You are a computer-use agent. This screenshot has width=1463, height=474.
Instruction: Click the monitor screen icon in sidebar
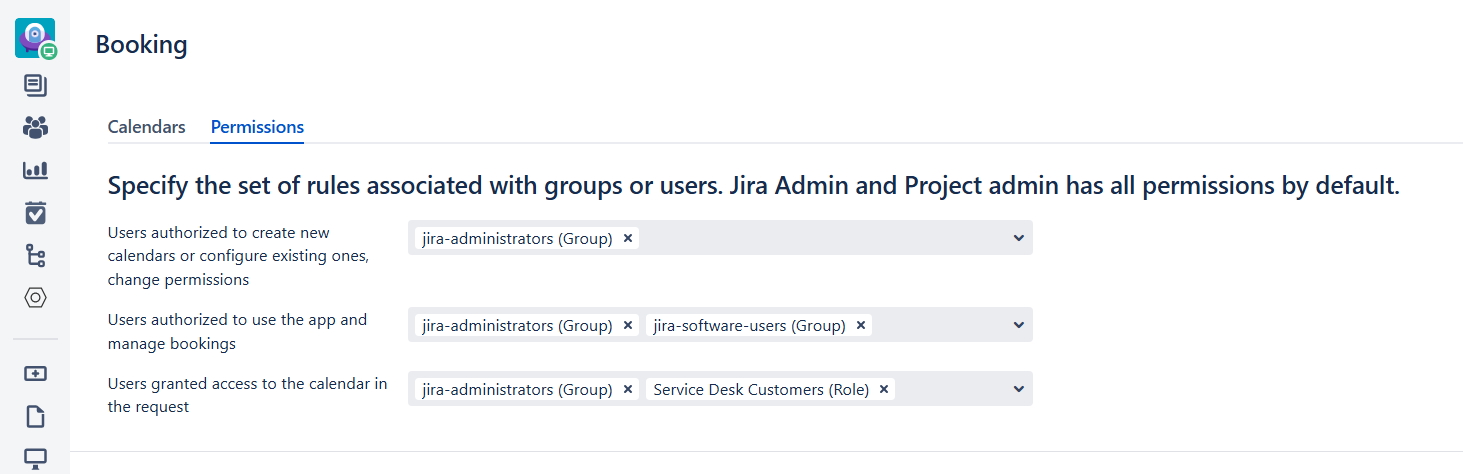click(35, 459)
